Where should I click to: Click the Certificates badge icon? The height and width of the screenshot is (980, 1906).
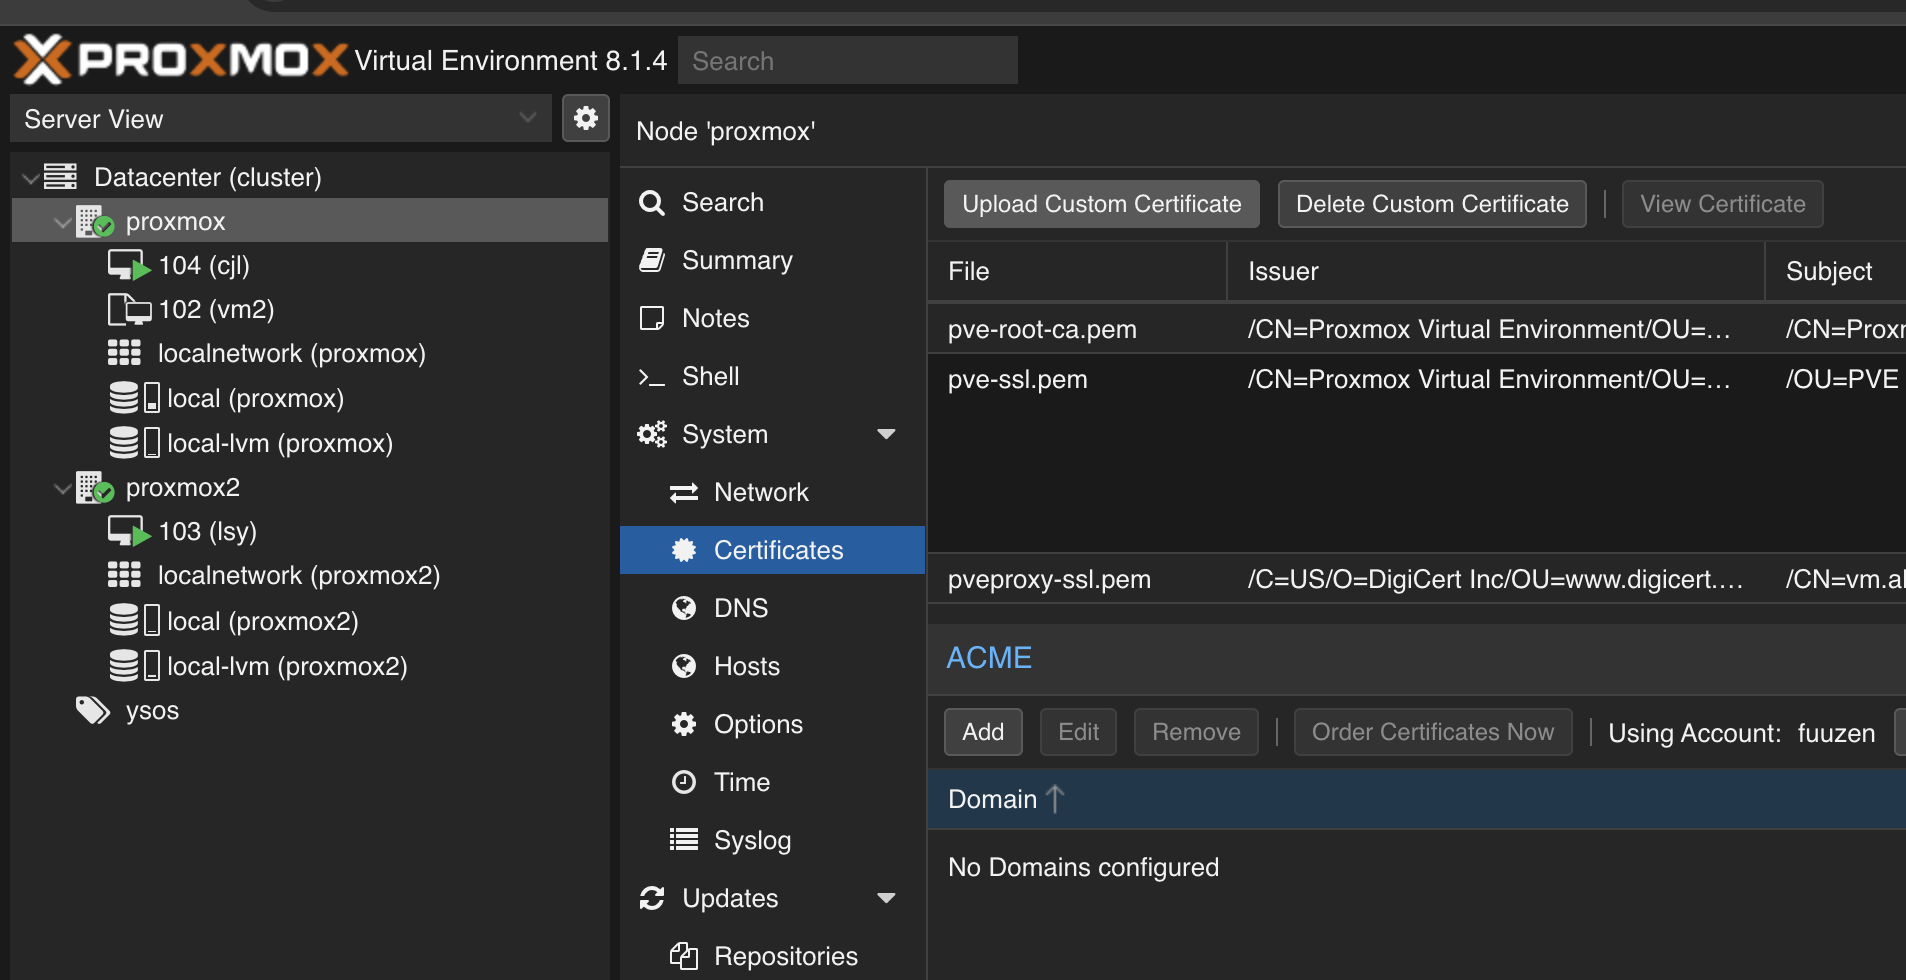pyautogui.click(x=684, y=550)
